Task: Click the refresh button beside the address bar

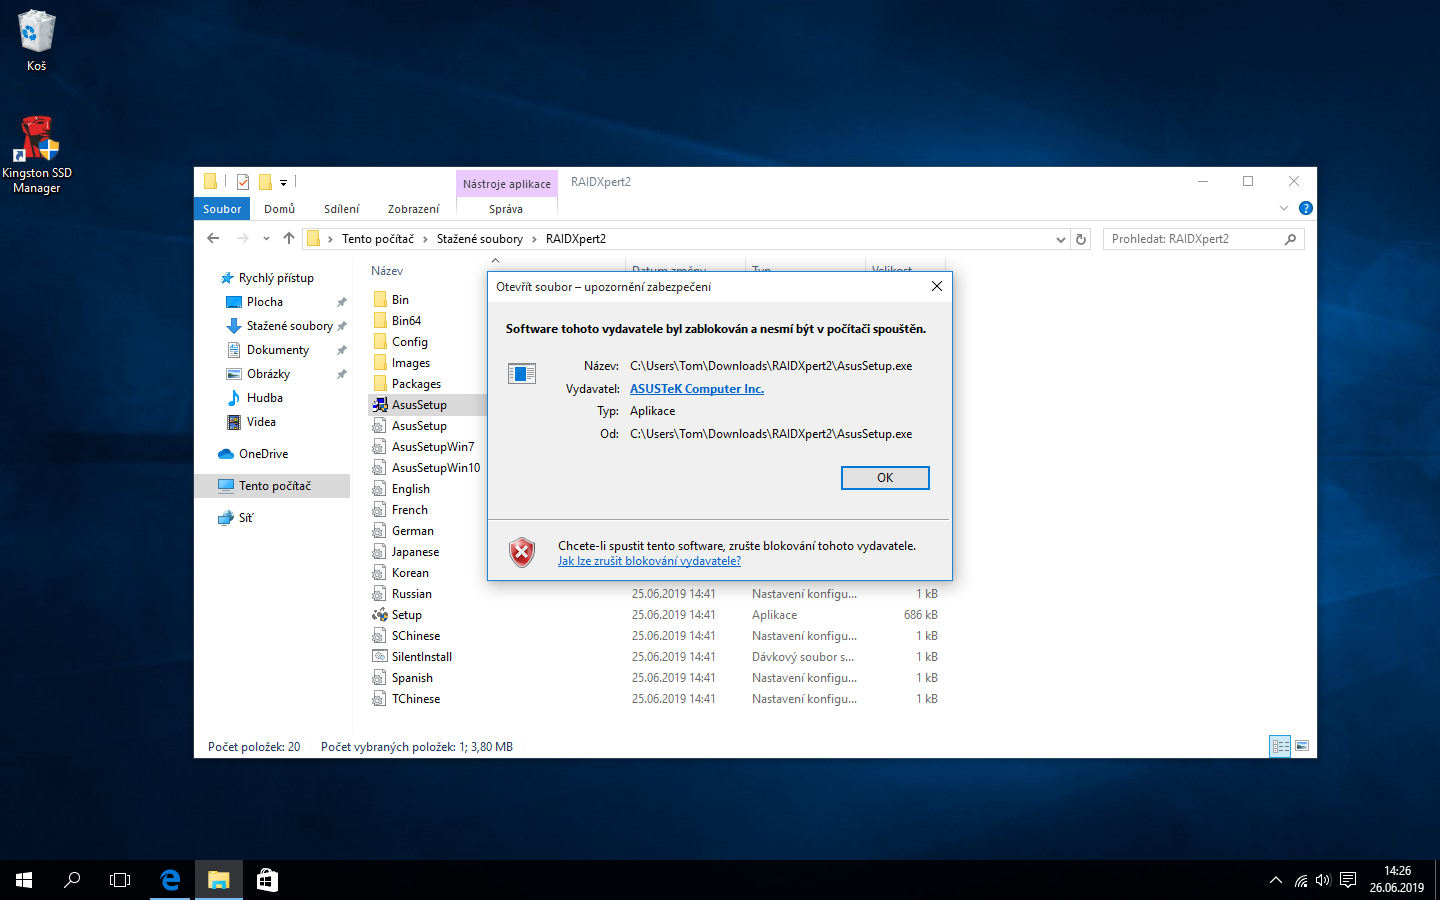Action: 1080,239
